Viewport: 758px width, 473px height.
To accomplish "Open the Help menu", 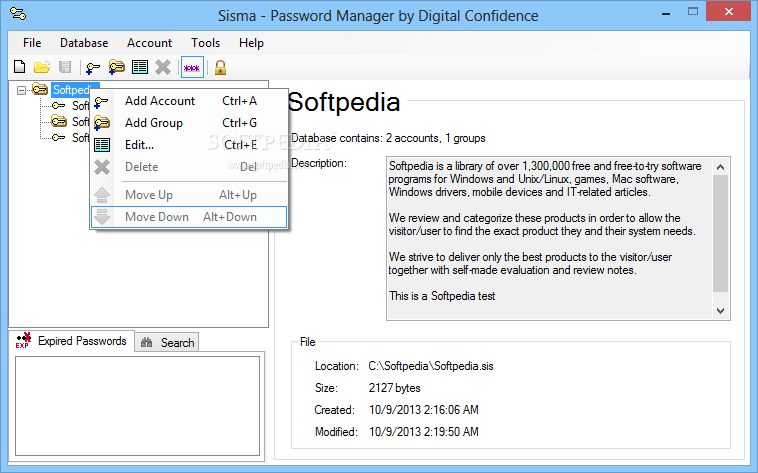I will point(251,43).
